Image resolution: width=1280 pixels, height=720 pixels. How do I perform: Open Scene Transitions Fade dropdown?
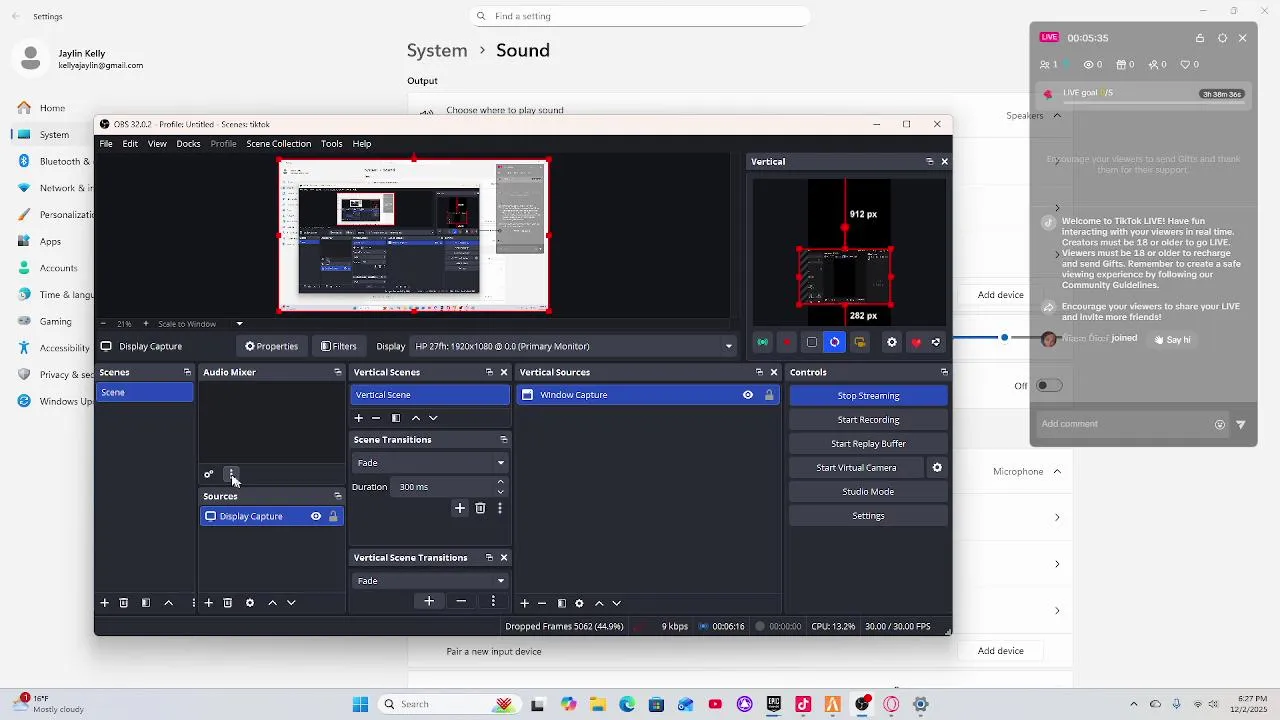[431, 463]
